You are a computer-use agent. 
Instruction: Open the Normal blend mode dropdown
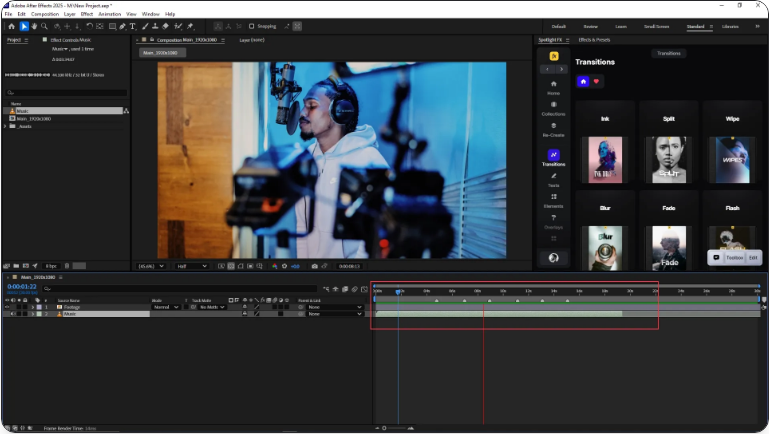pos(166,307)
